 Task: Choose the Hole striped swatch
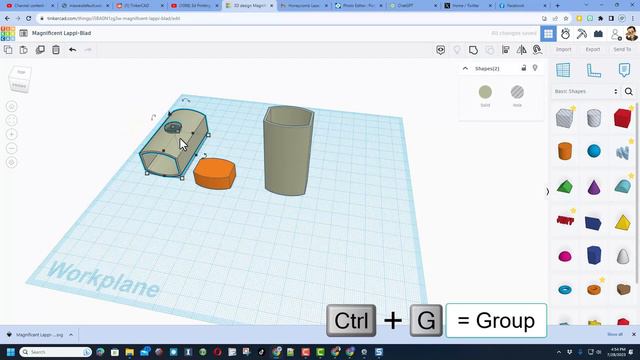point(517,92)
